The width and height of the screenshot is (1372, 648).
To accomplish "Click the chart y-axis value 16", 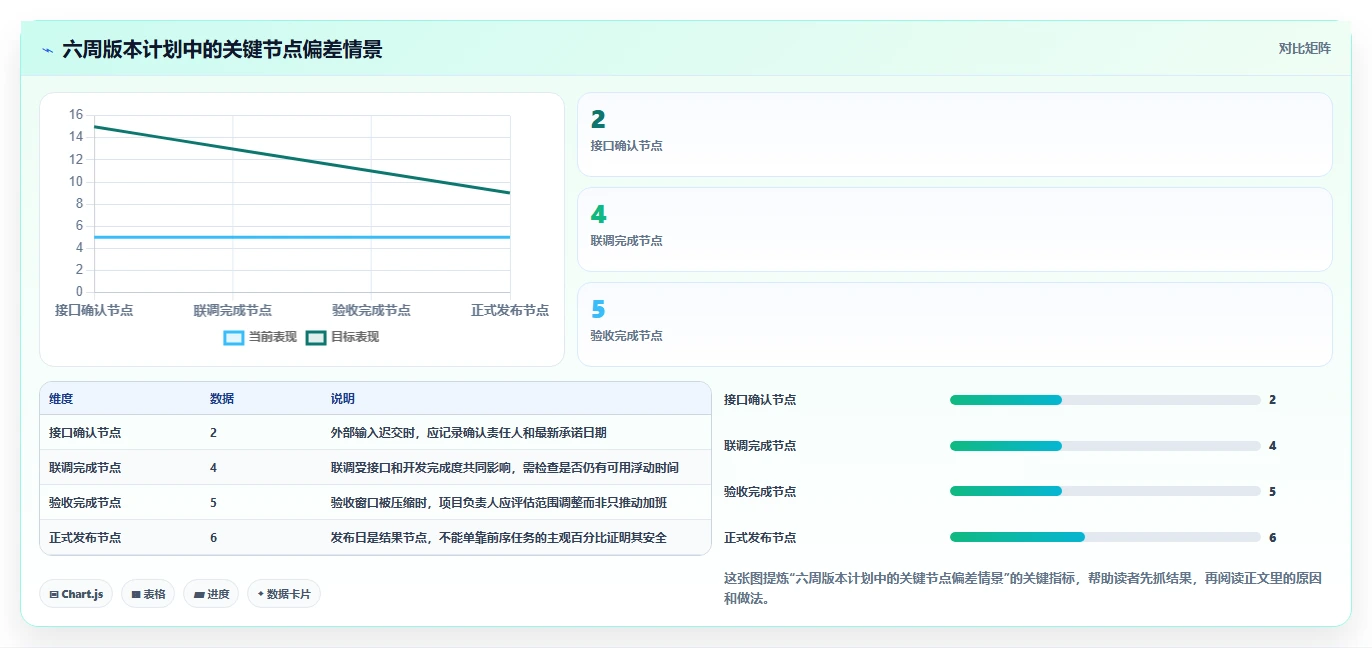I will pos(76,115).
